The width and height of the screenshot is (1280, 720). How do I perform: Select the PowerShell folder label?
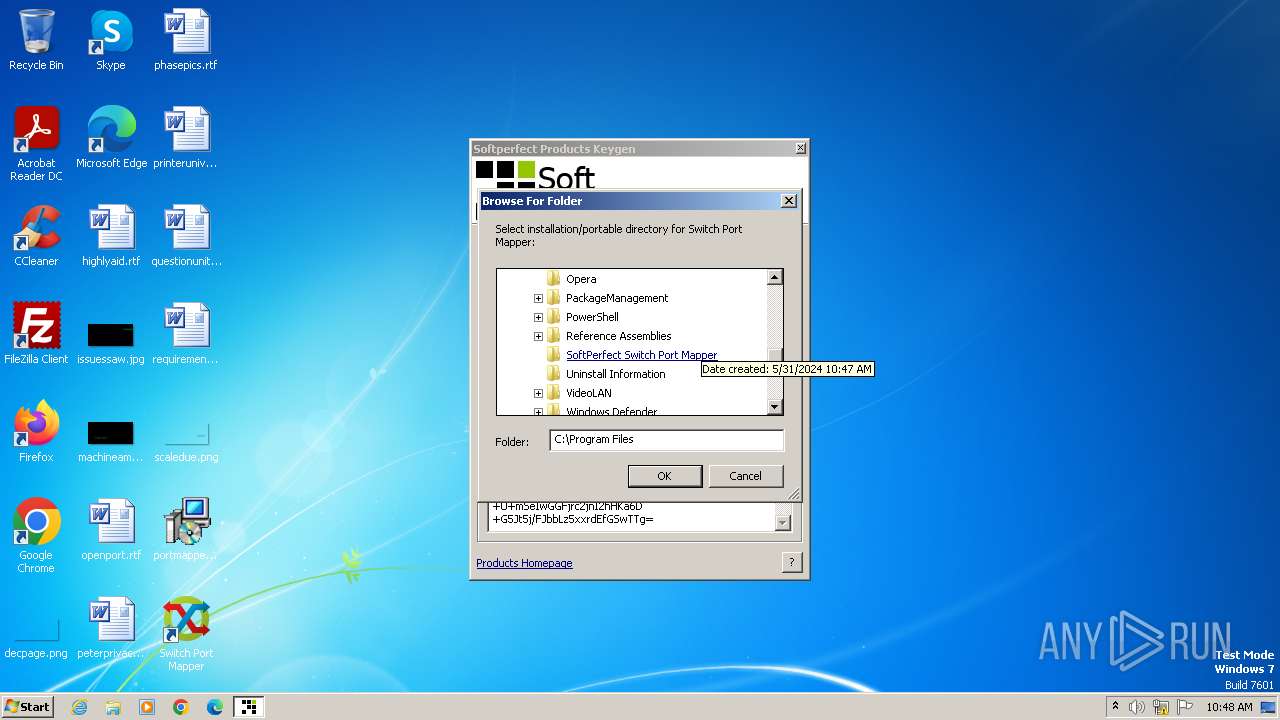592,317
